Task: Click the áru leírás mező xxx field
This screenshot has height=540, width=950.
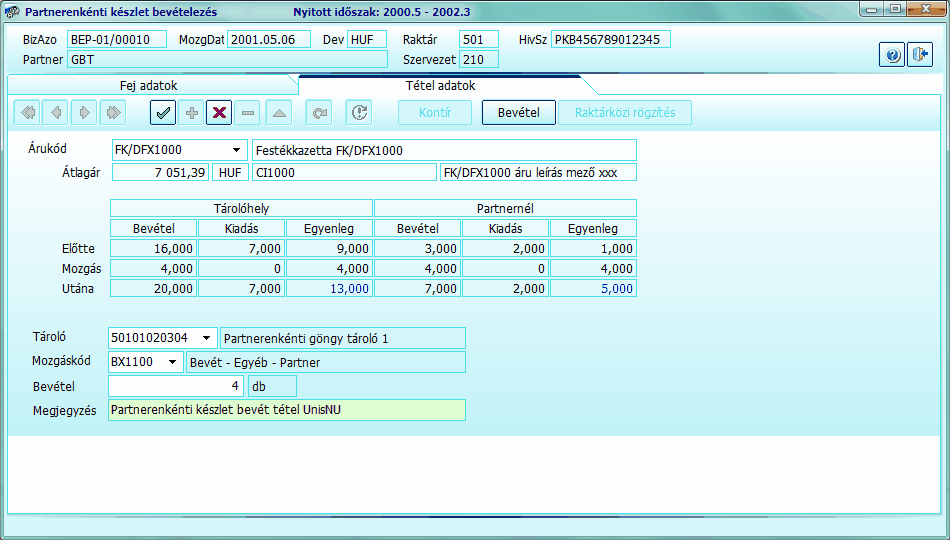Action: point(539,173)
